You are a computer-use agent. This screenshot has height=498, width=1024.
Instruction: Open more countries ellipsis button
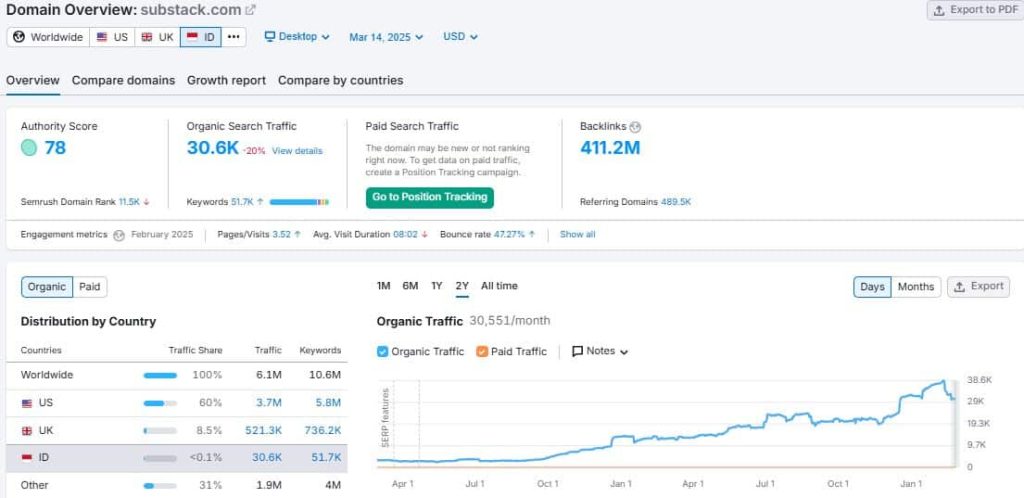pos(233,37)
